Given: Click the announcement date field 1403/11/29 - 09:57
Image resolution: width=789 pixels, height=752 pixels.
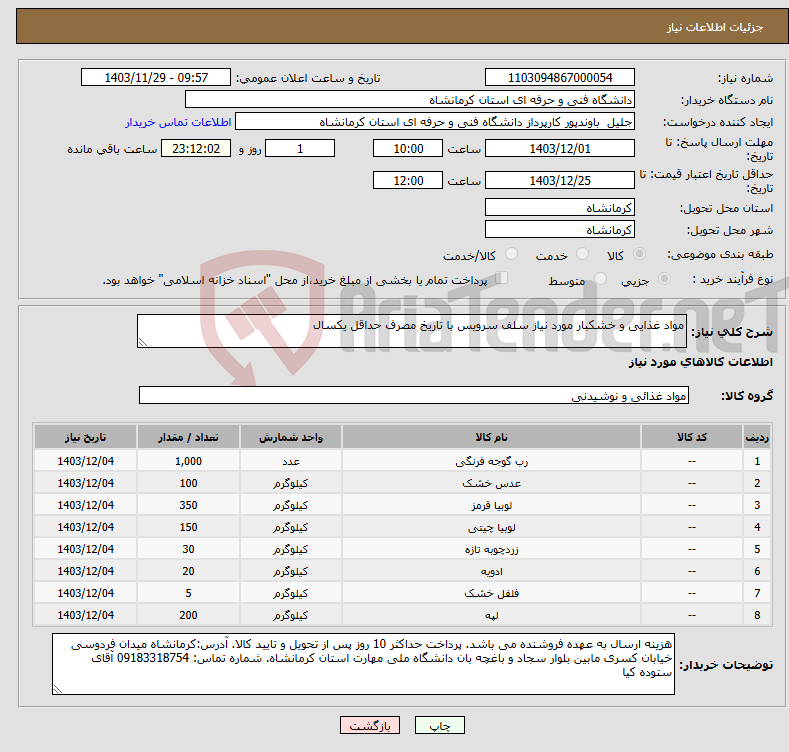Looking at the screenshot, I should [x=155, y=78].
